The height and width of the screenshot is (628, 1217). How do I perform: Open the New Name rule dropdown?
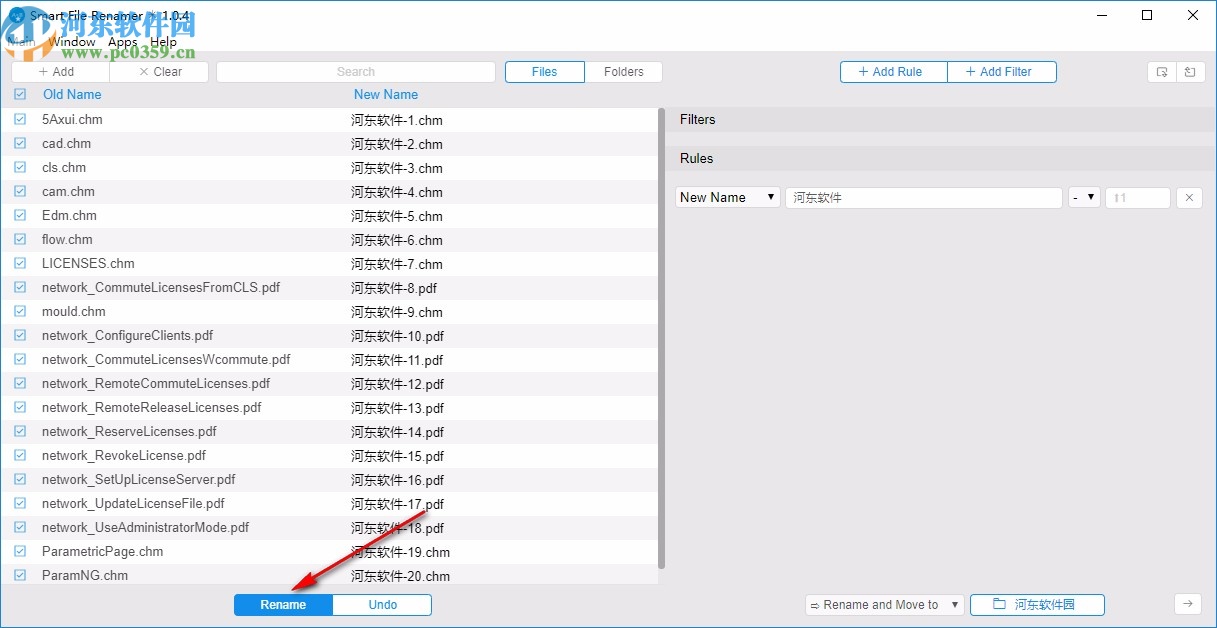[727, 197]
